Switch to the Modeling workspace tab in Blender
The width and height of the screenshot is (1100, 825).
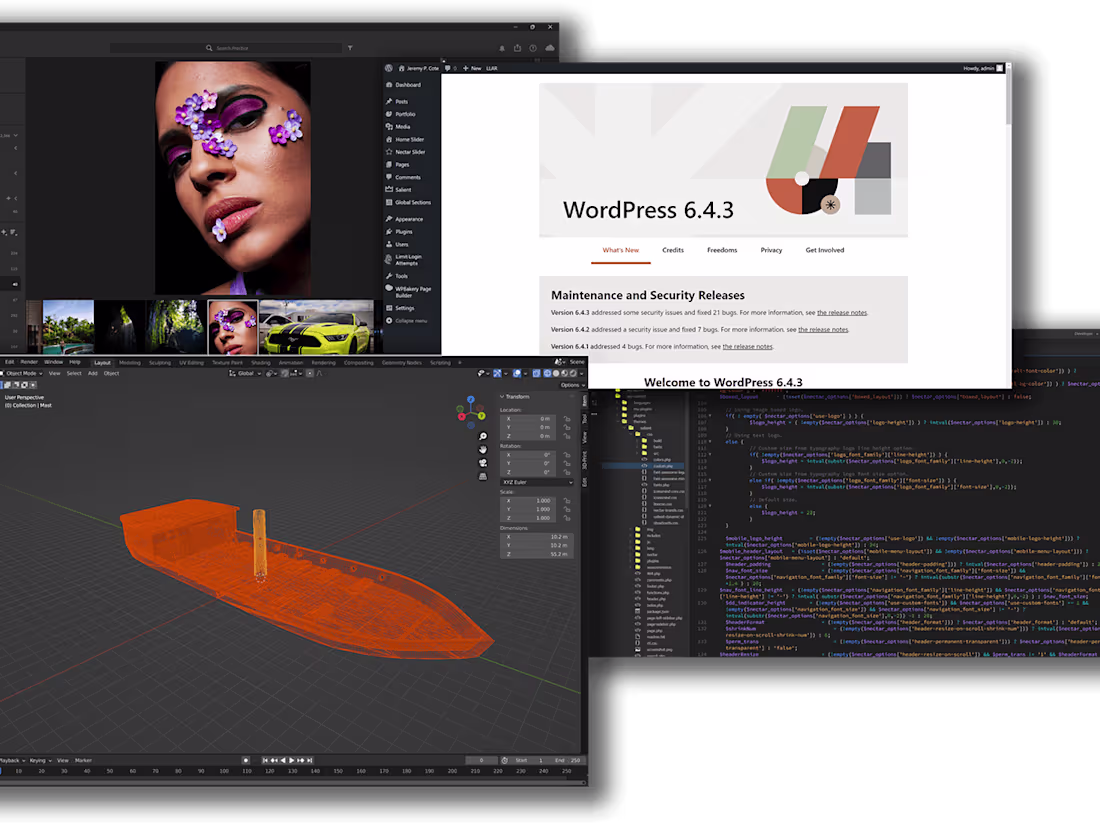click(131, 363)
